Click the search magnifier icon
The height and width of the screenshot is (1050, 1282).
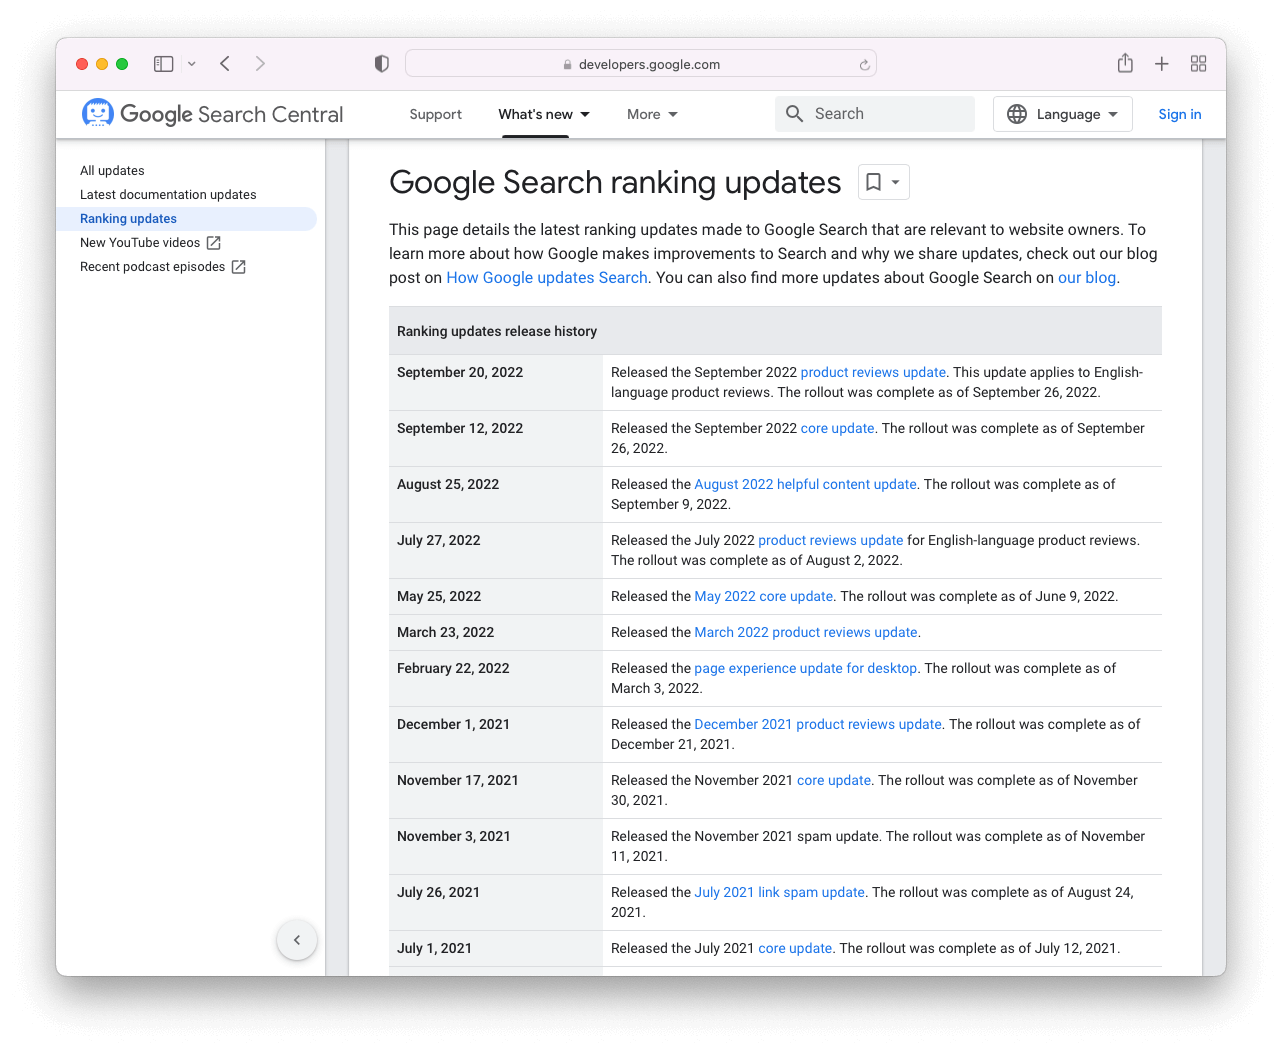pos(794,113)
